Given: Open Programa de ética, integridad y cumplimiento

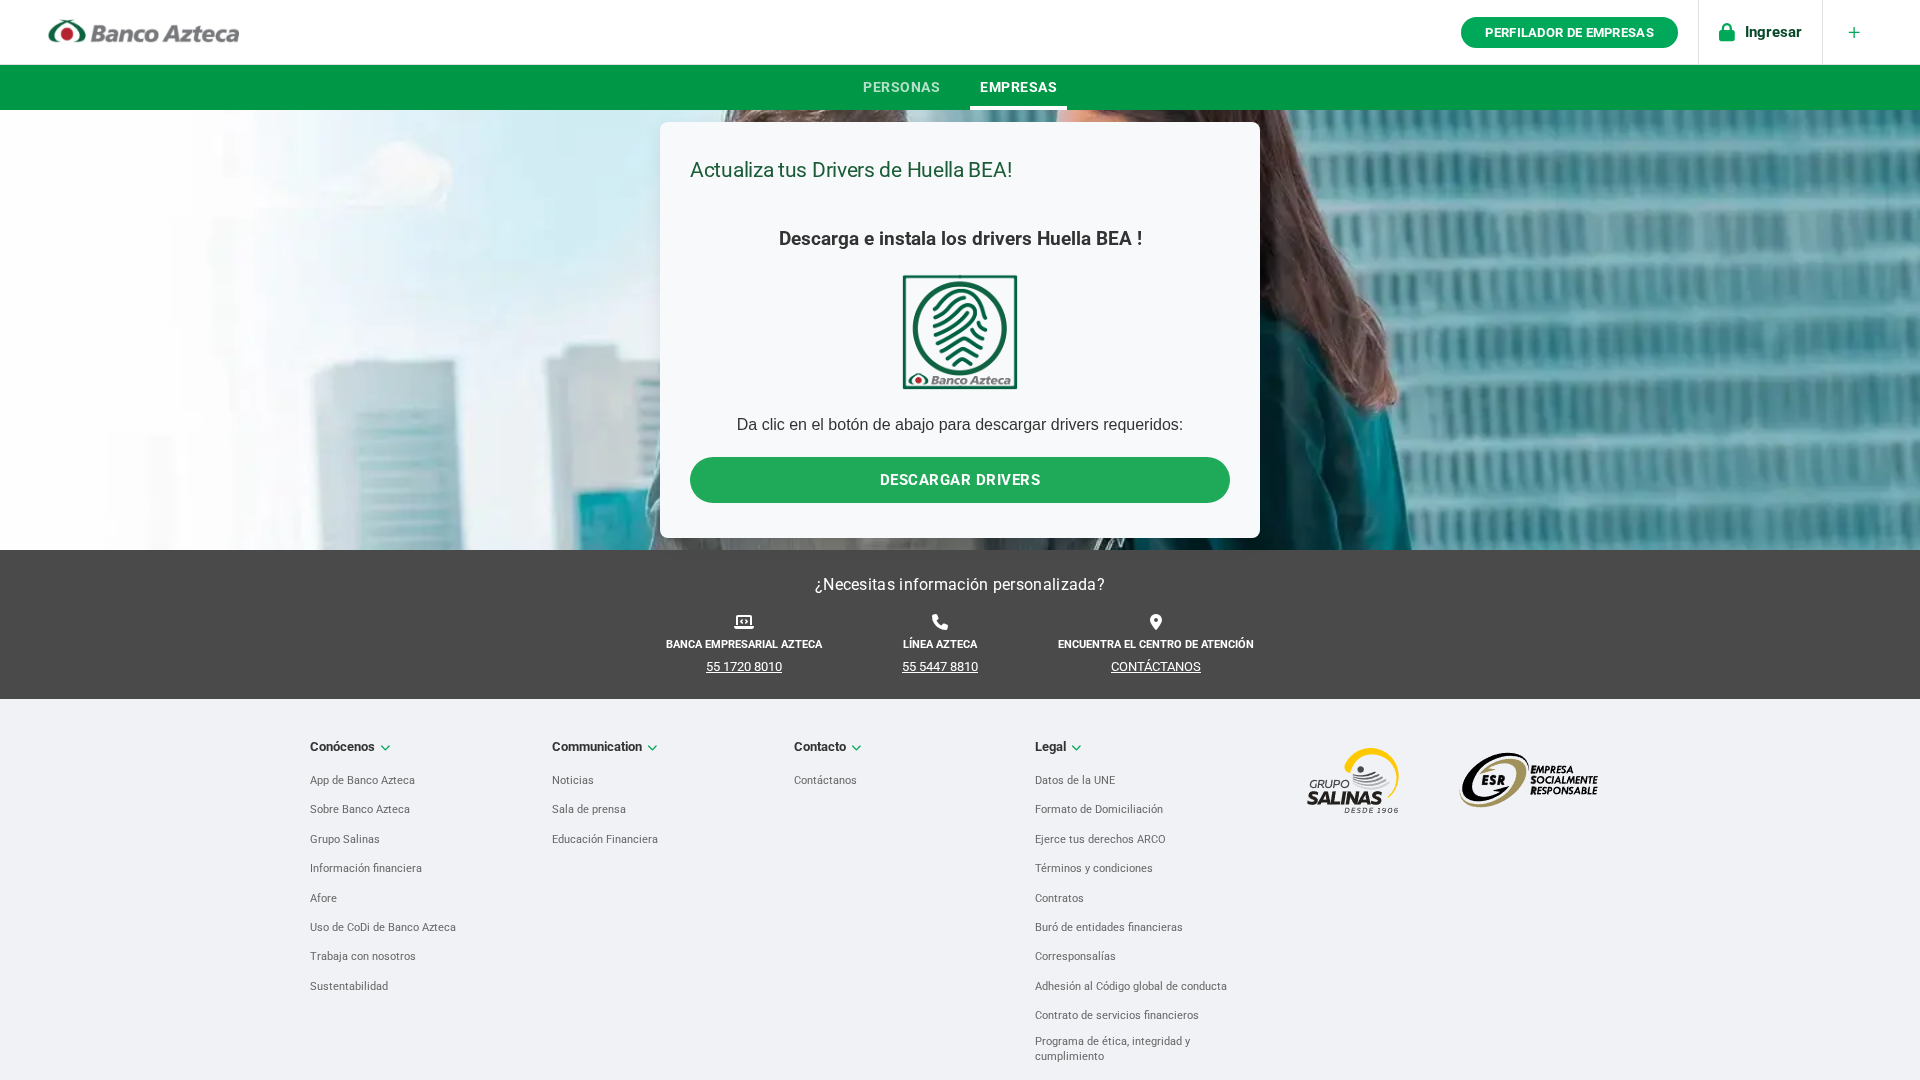Looking at the screenshot, I should [1113, 1049].
